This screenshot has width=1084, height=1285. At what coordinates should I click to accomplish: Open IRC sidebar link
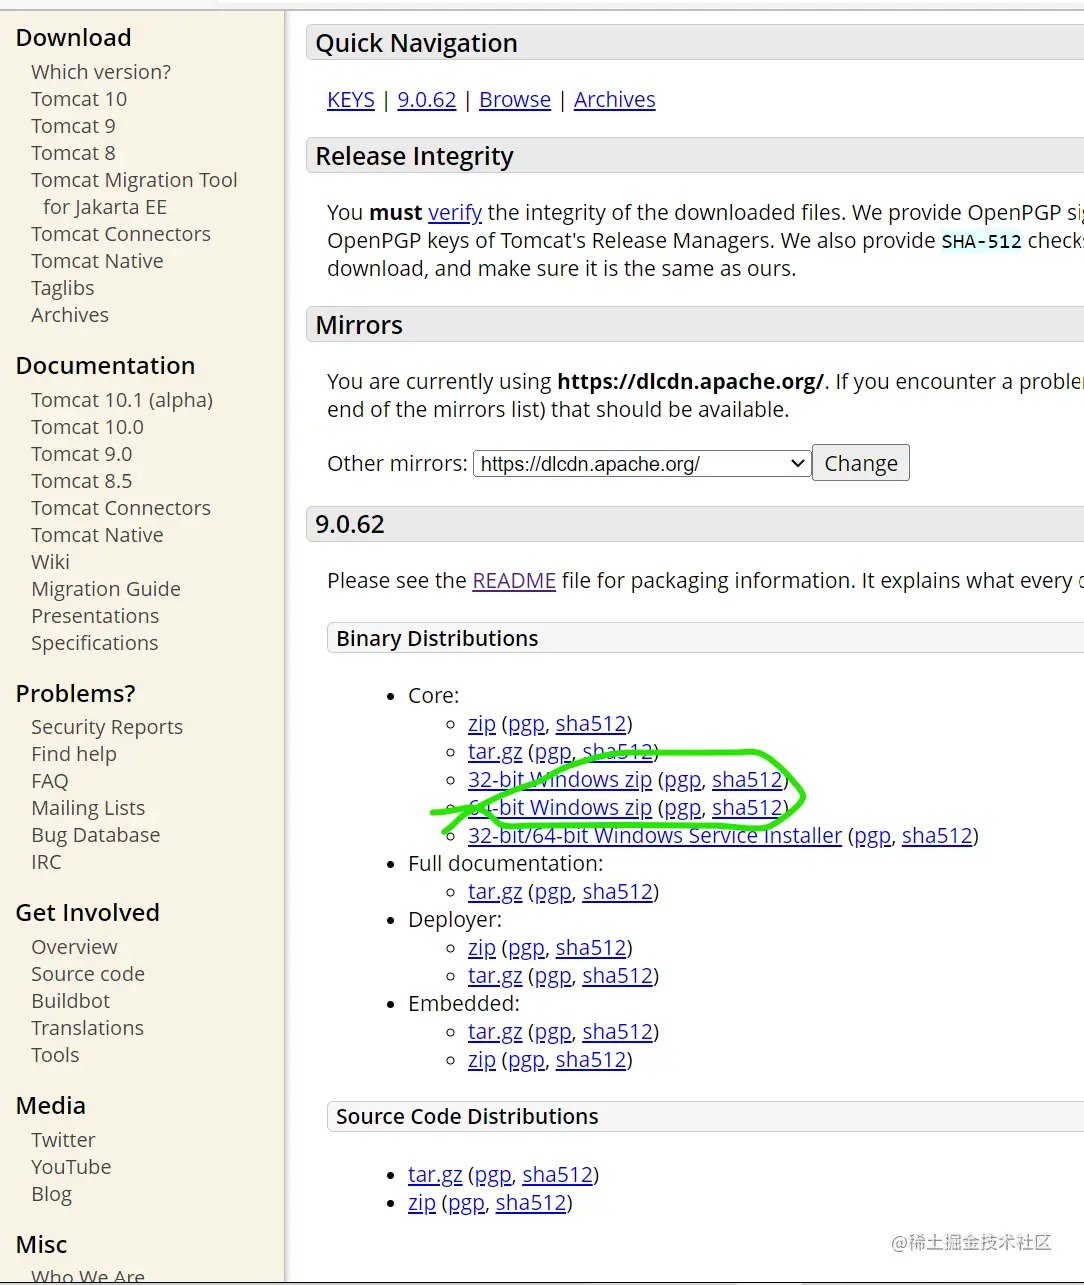pos(46,862)
